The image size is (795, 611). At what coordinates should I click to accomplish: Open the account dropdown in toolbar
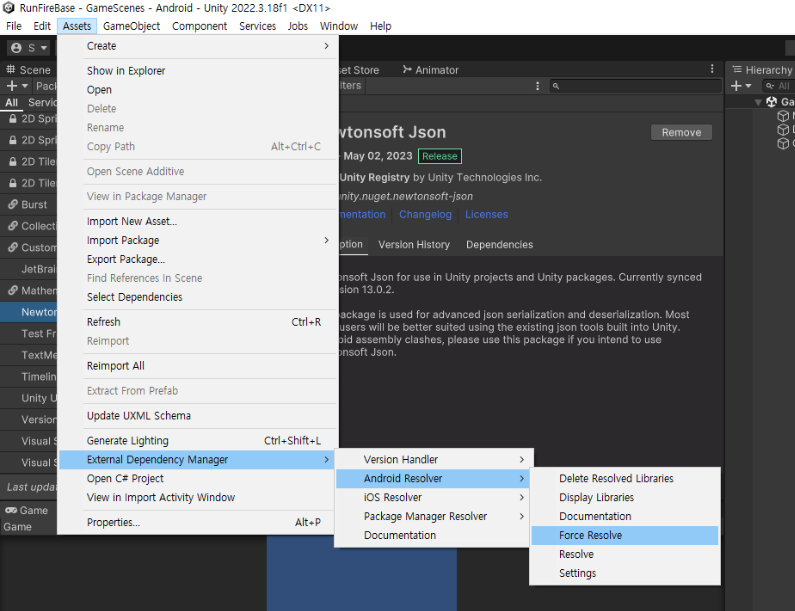tap(29, 48)
